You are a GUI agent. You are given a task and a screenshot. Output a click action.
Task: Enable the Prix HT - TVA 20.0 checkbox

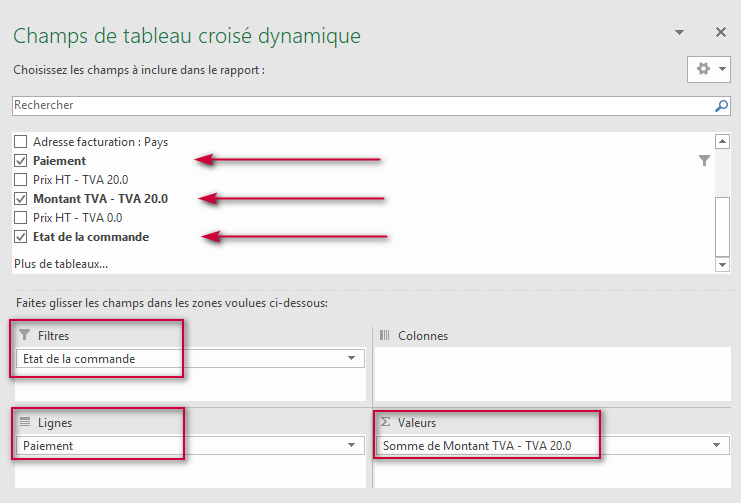20,180
